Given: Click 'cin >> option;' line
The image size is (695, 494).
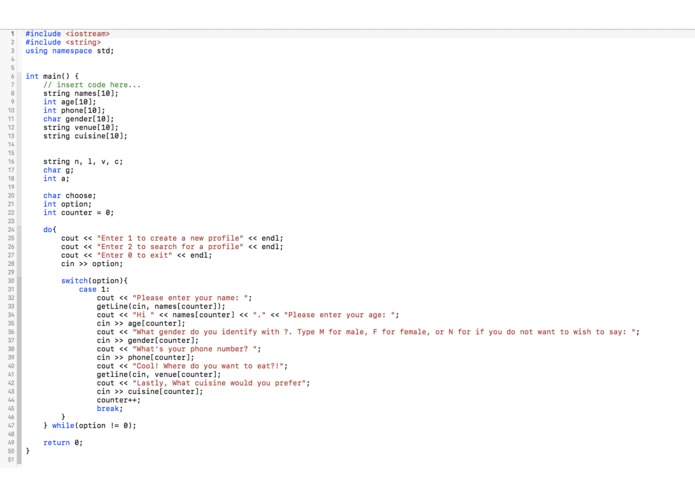Looking at the screenshot, I should point(92,264).
